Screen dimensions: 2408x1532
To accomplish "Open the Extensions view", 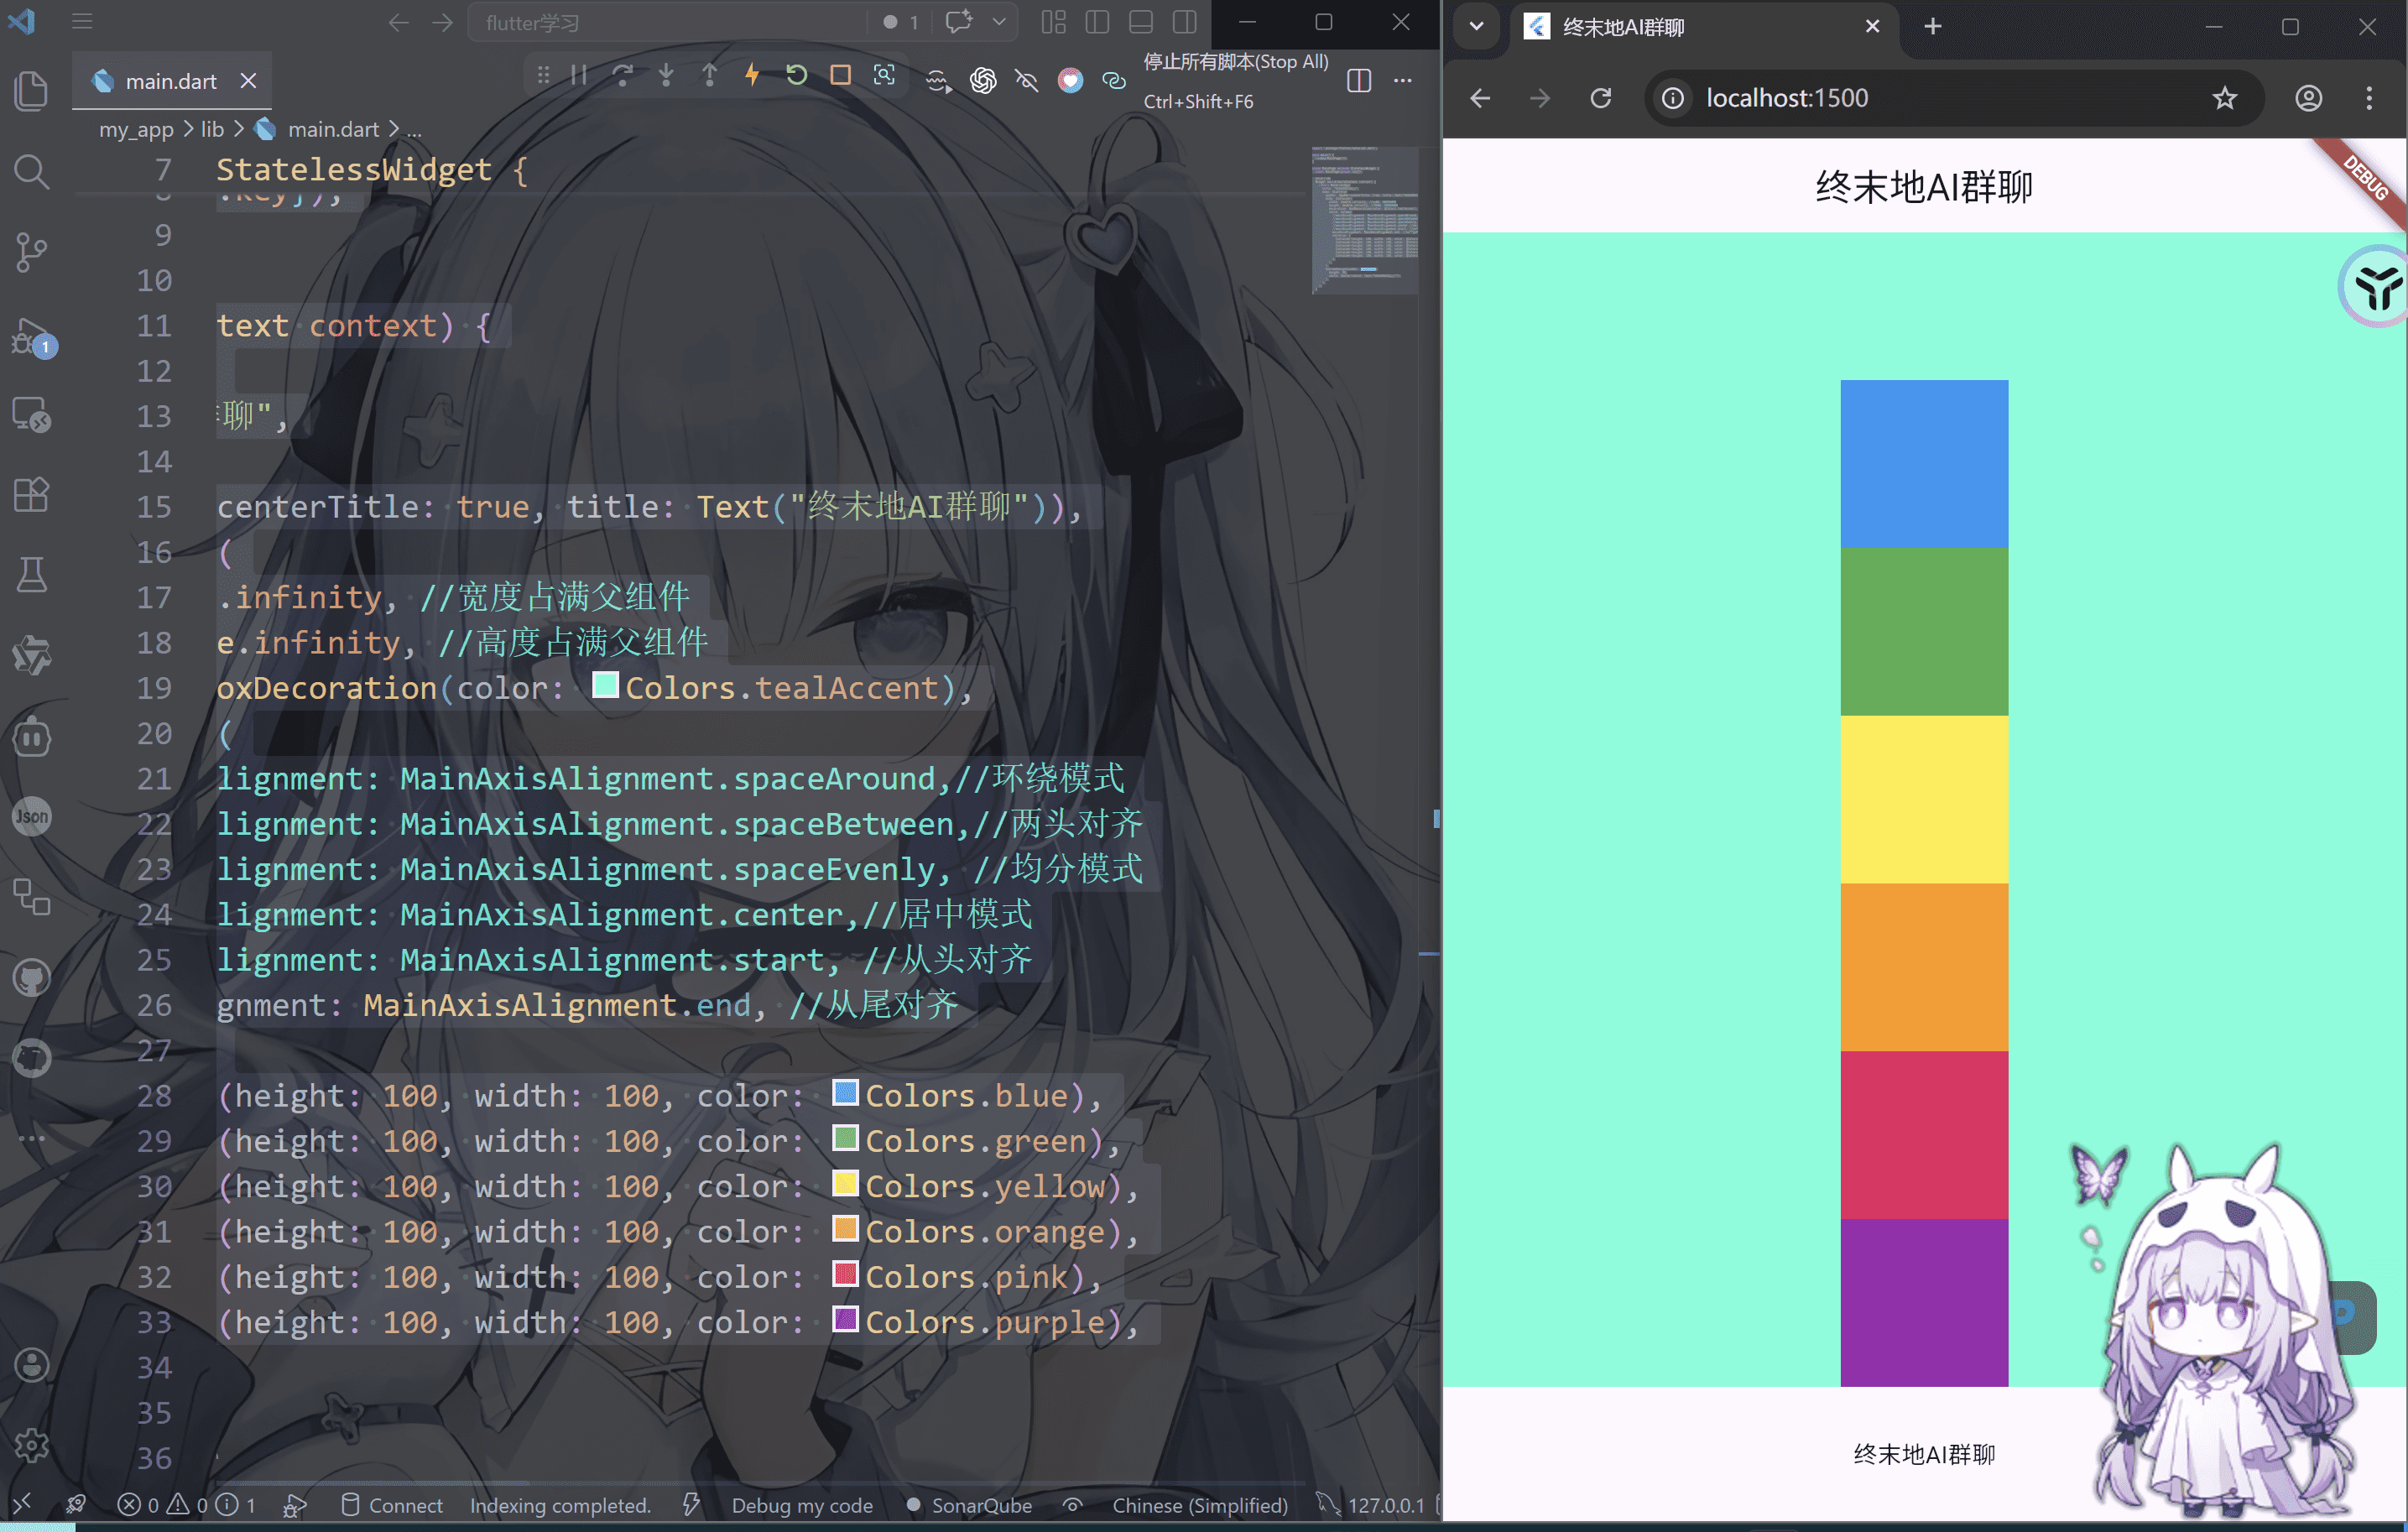I will [31, 494].
